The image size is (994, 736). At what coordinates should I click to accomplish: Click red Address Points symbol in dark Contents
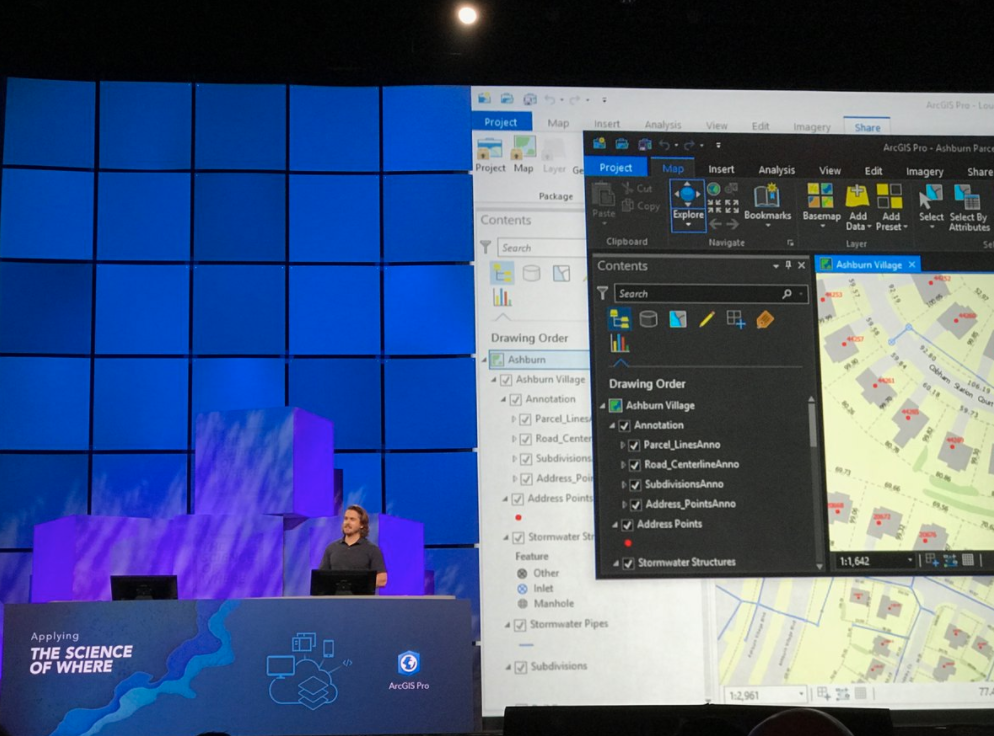point(628,543)
